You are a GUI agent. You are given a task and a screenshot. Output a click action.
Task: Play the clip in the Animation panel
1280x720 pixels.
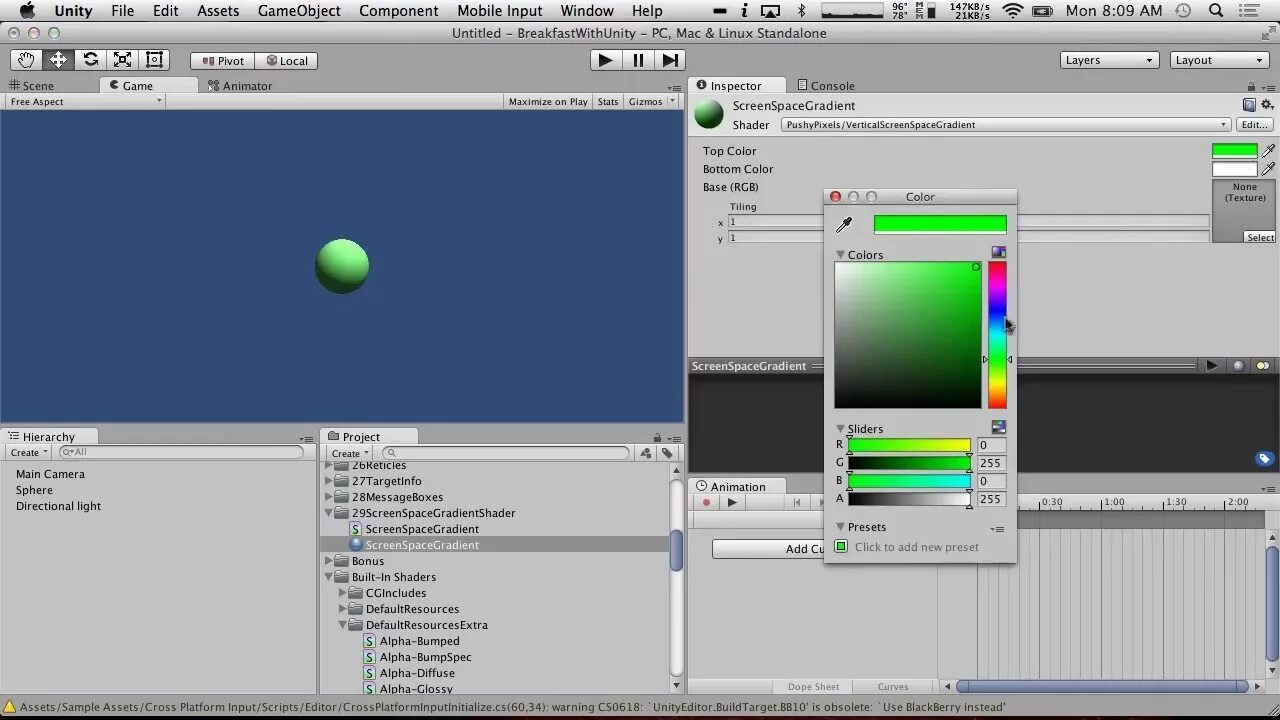click(732, 503)
